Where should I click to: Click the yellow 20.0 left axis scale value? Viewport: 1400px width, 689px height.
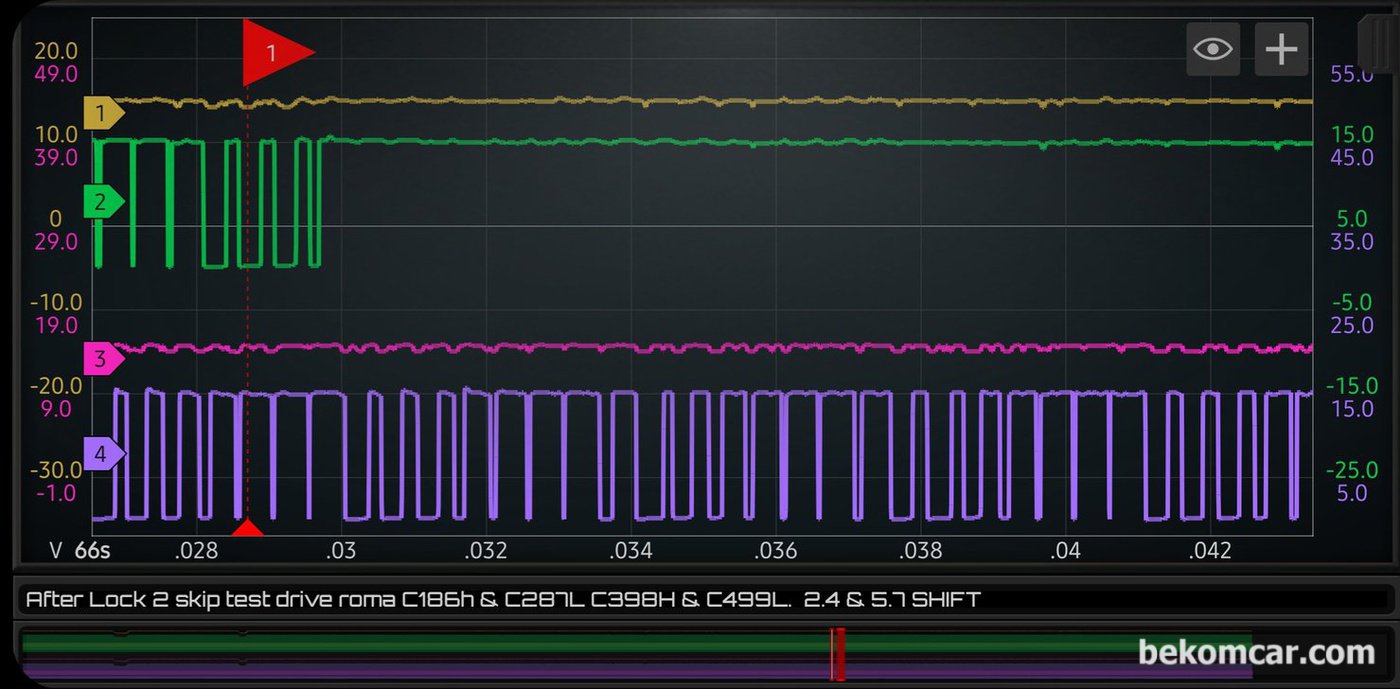click(x=56, y=51)
